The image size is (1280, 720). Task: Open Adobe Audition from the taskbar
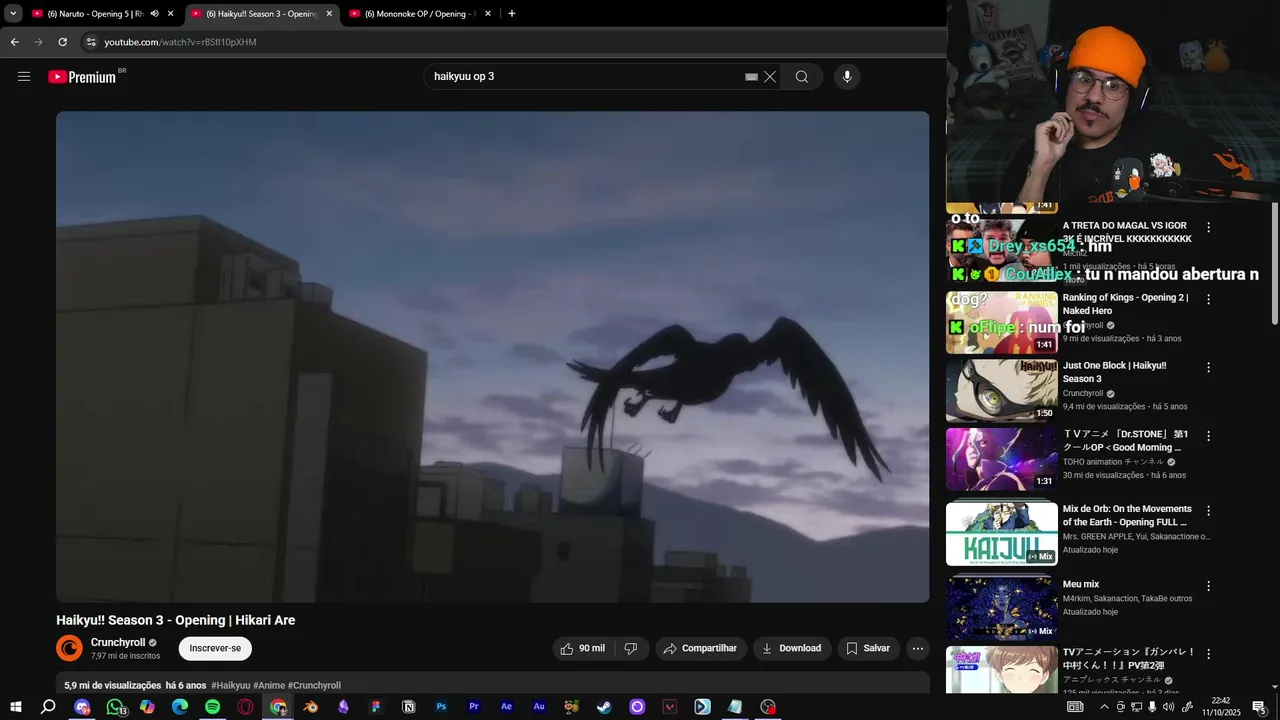pyautogui.click(x=539, y=707)
